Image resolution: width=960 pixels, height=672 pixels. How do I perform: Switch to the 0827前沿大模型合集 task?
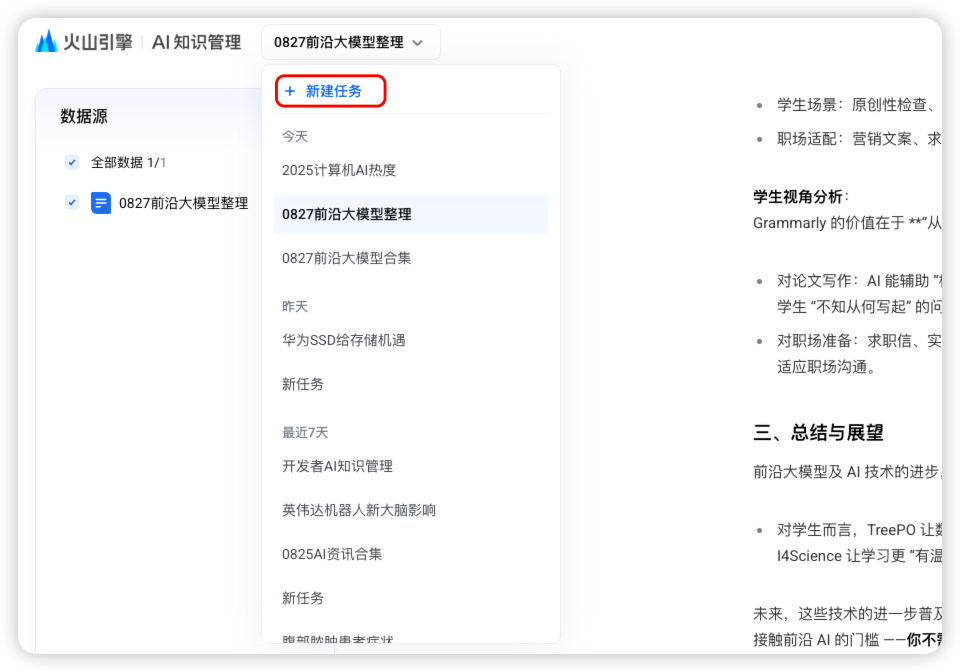tap(411, 258)
